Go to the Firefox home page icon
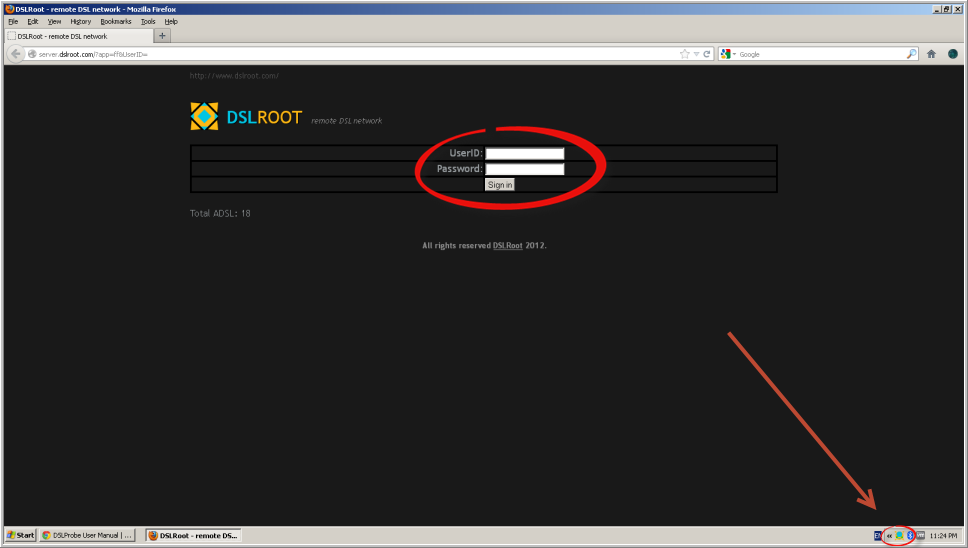The image size is (968, 548). pyautogui.click(x=931, y=54)
